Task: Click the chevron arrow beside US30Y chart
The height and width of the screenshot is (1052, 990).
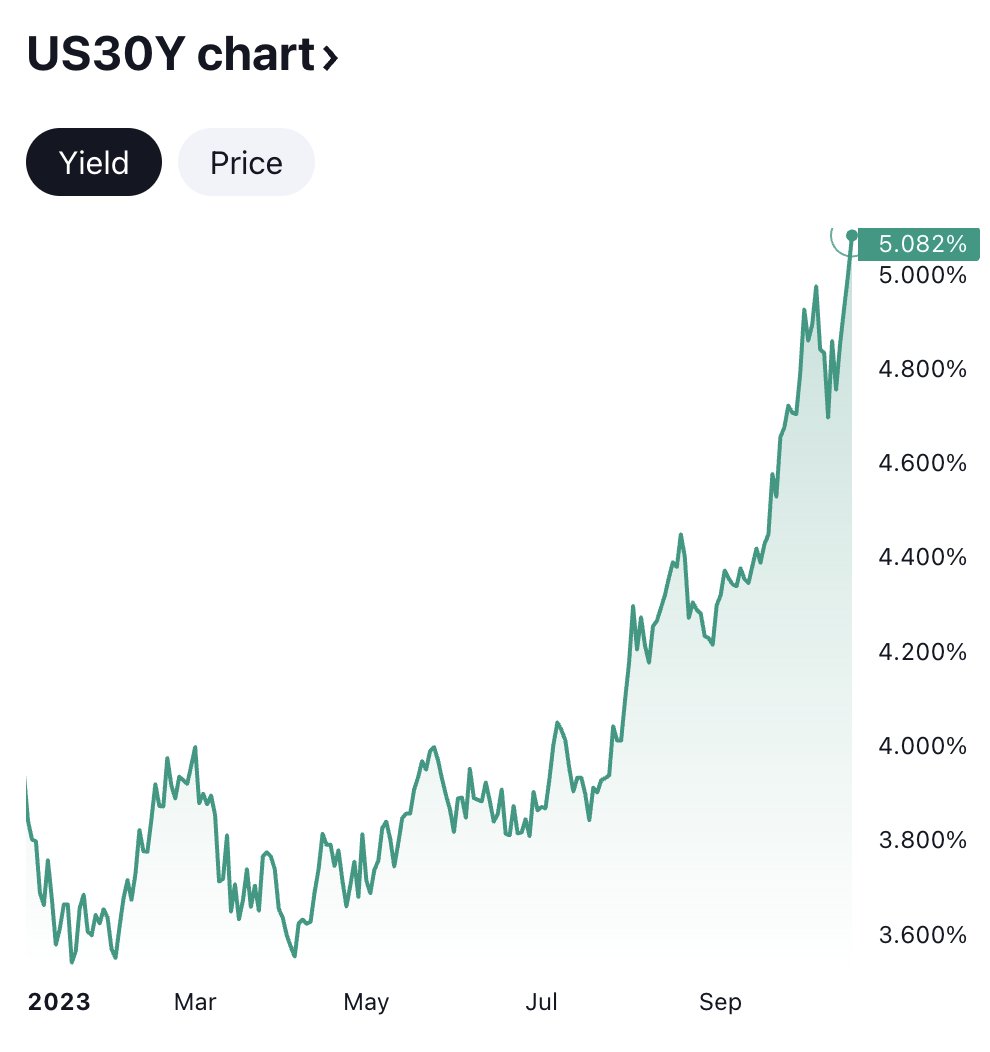Action: (x=330, y=58)
